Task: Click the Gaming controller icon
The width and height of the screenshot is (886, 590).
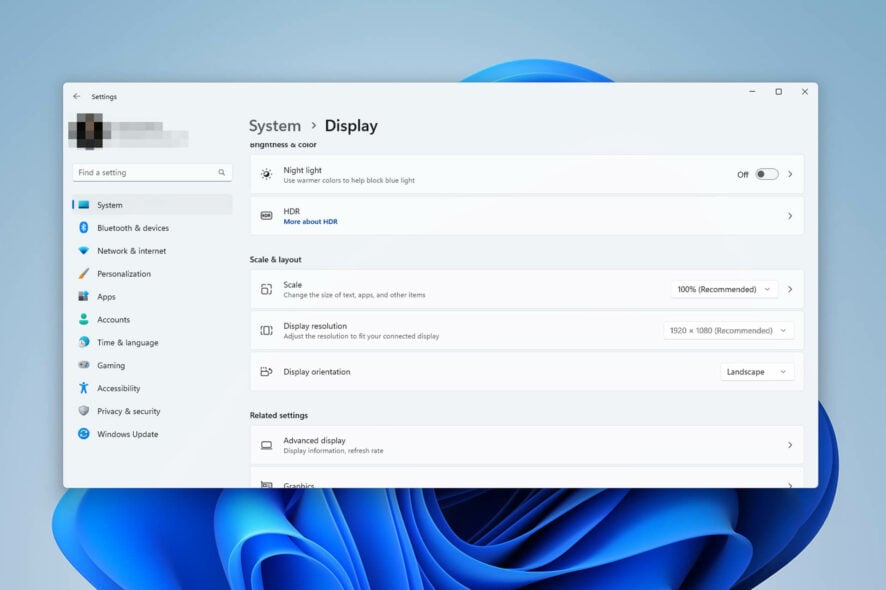Action: coord(84,365)
